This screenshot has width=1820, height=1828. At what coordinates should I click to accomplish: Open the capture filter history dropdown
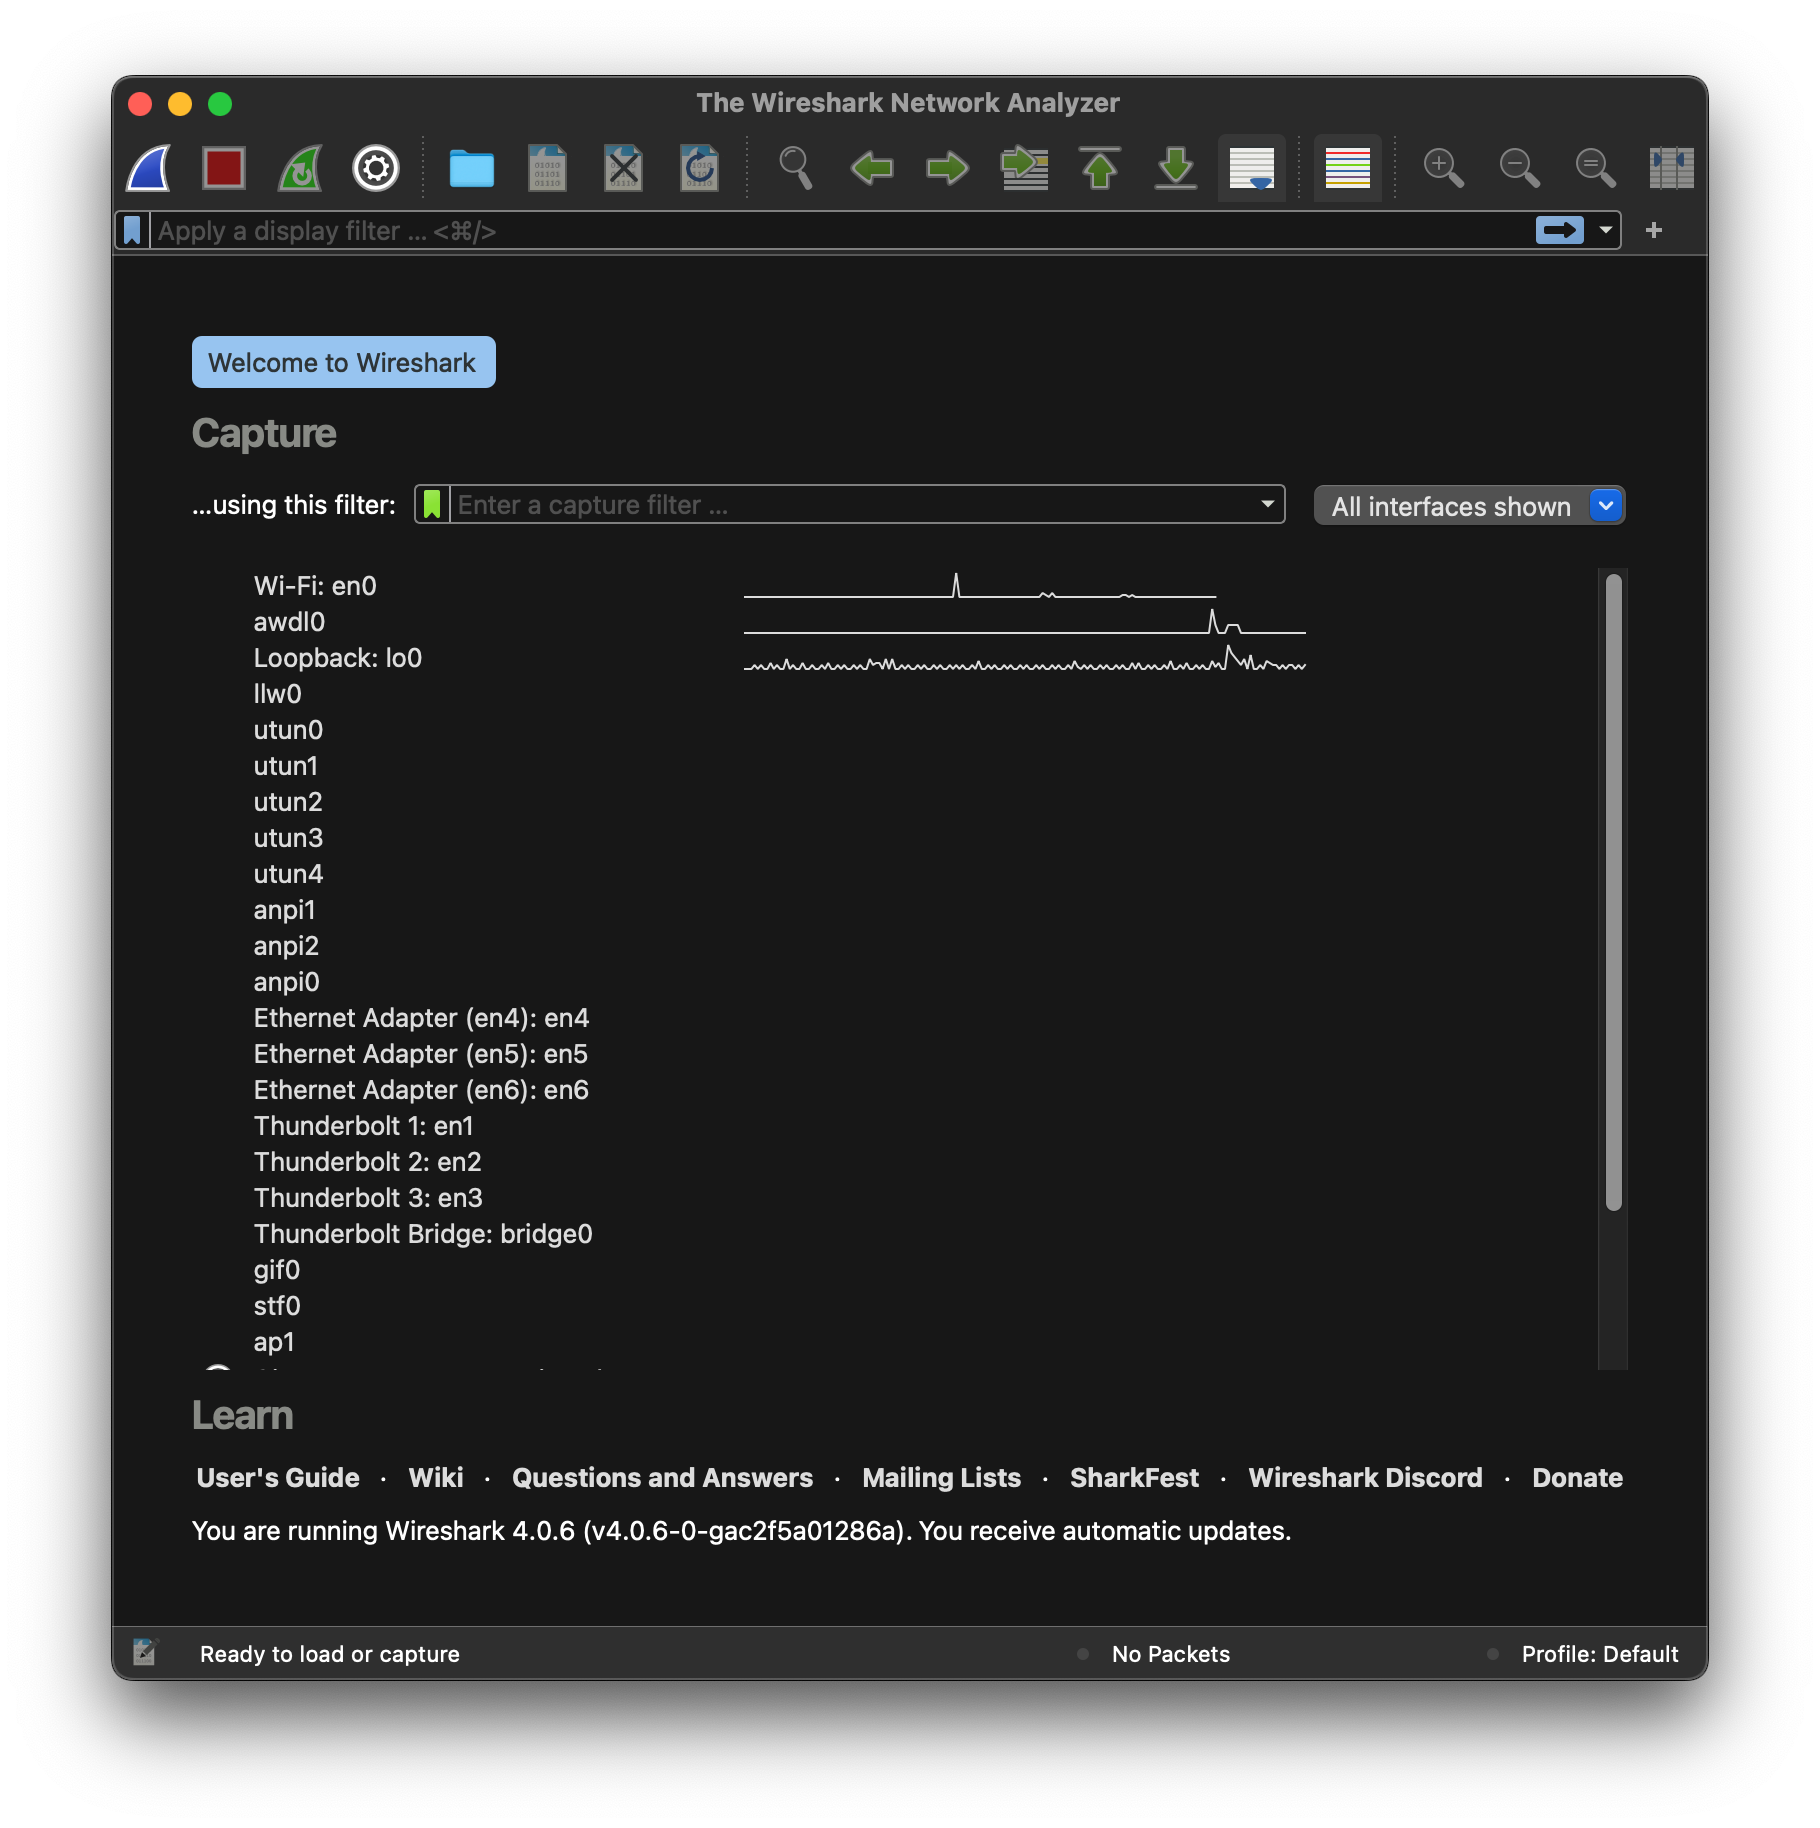tap(1266, 504)
